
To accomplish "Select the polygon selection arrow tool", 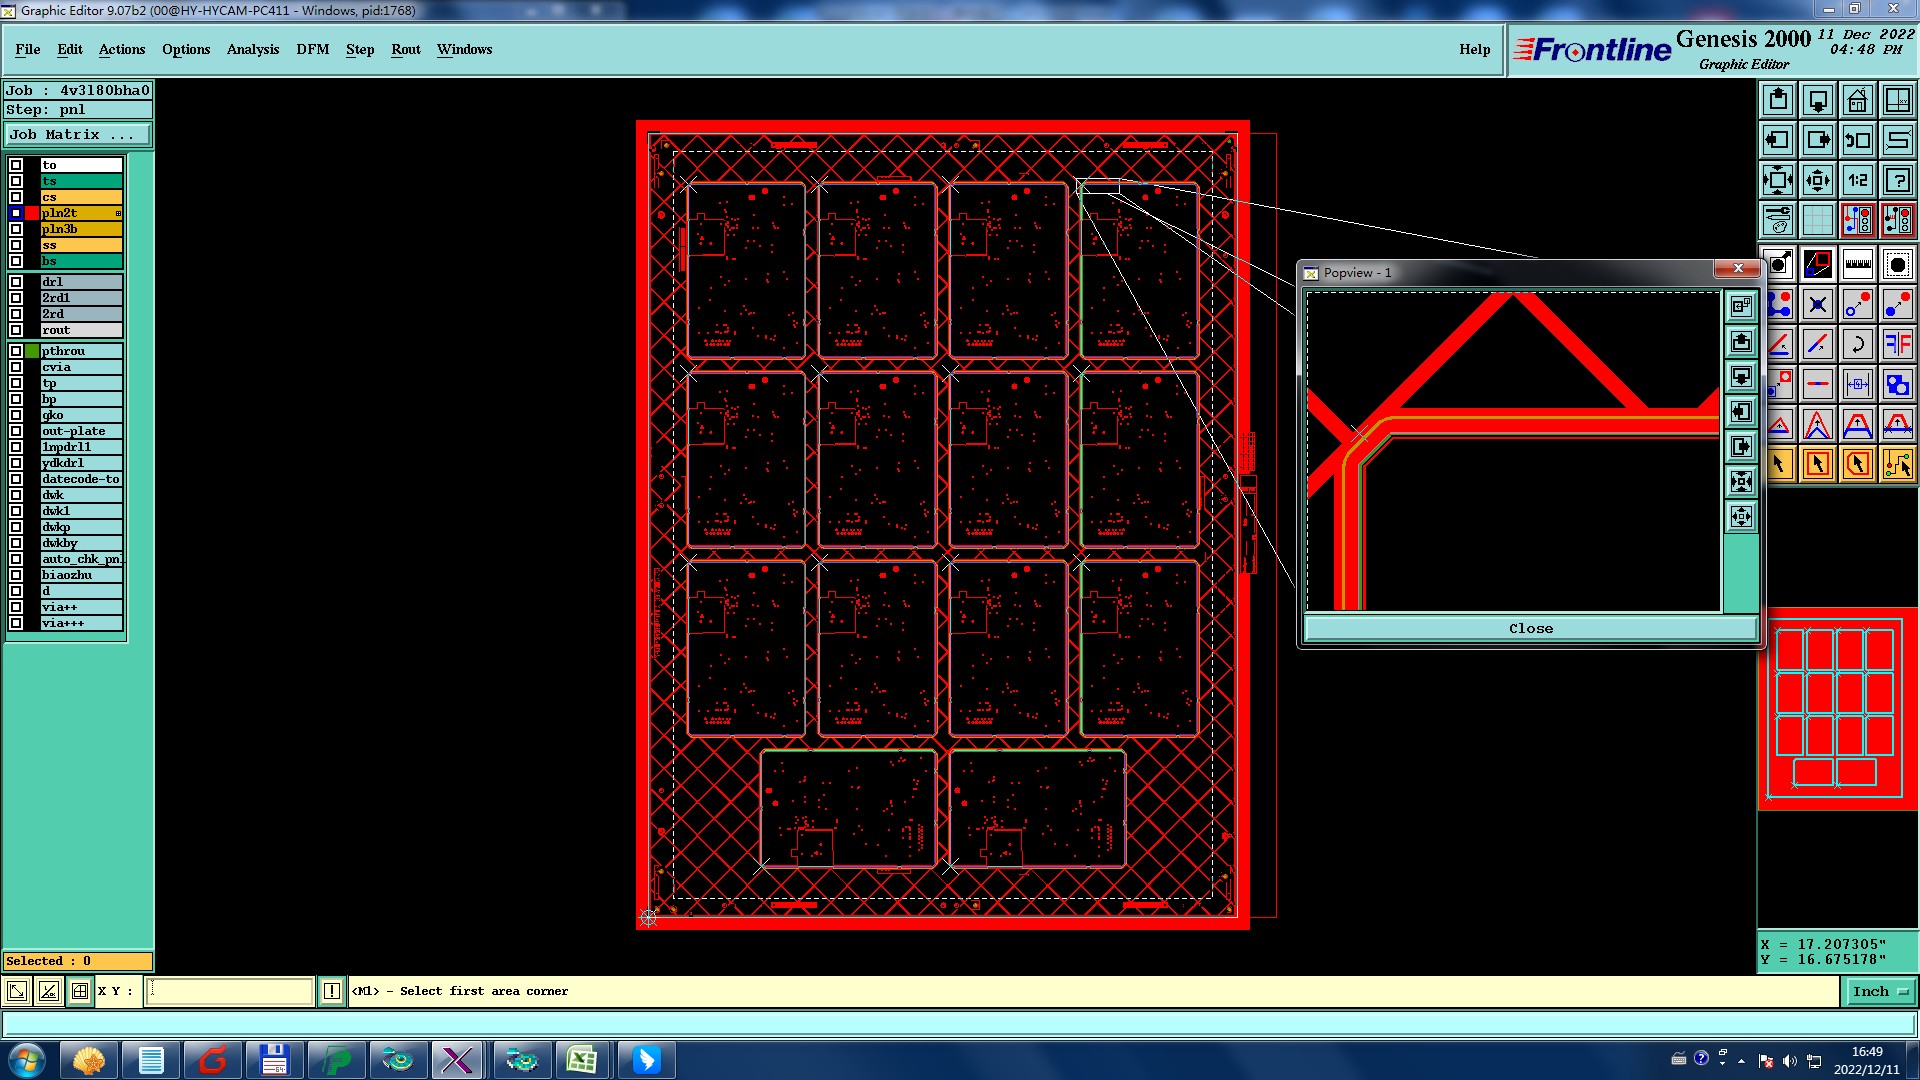I will click(x=1857, y=464).
